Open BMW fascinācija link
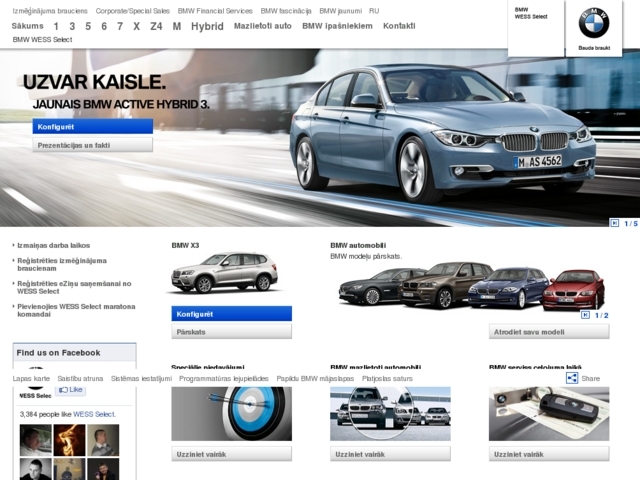This screenshot has height=480, width=640. pyautogui.click(x=286, y=11)
